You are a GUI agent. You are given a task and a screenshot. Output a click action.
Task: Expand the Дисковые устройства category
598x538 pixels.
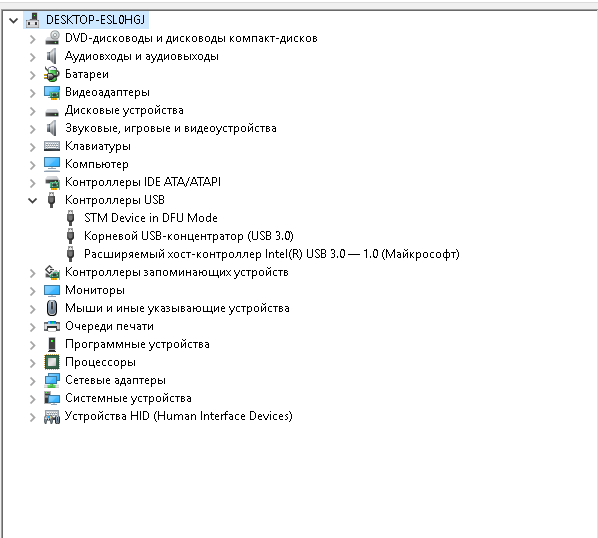coord(33,111)
